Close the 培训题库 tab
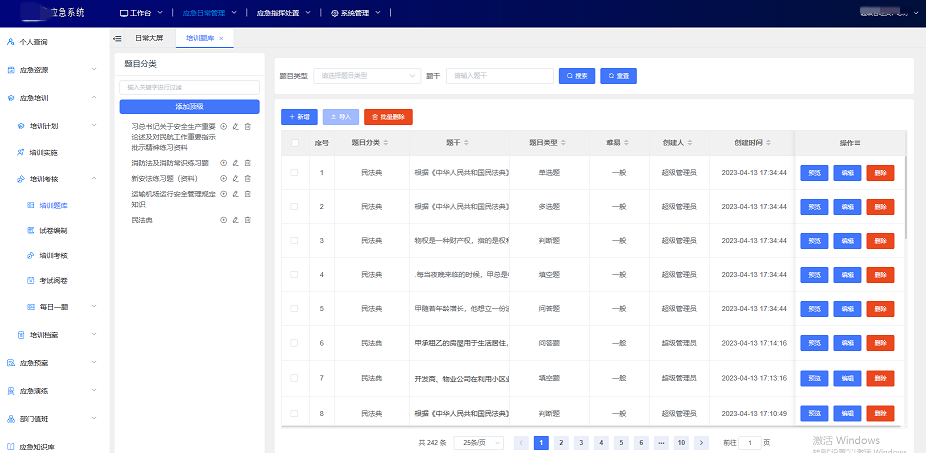Screen dimensions: 926x453 (221, 38)
